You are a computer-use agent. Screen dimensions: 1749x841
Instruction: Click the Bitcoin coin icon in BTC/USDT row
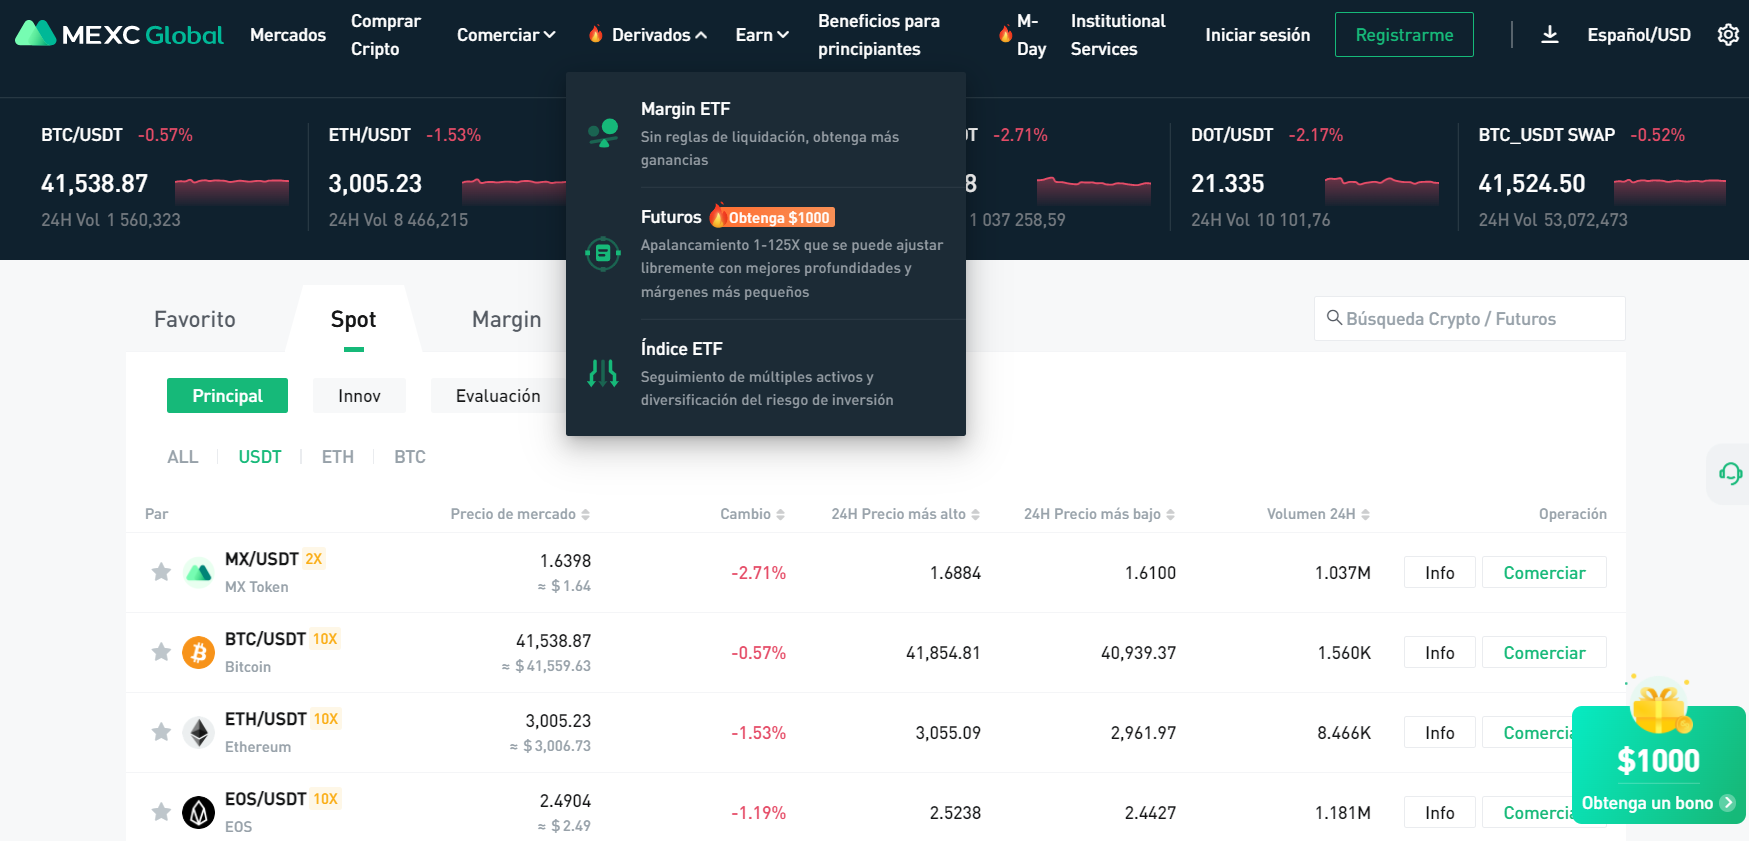[199, 653]
